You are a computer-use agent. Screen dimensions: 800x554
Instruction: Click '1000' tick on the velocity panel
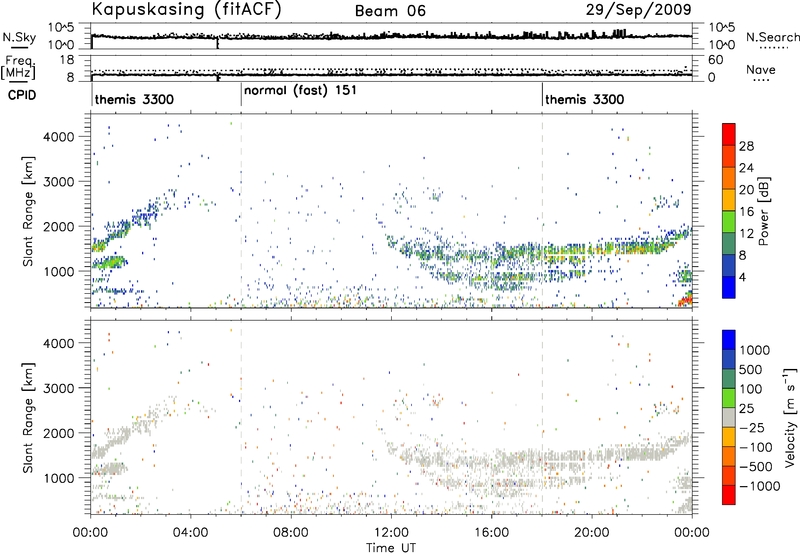(x=58, y=478)
